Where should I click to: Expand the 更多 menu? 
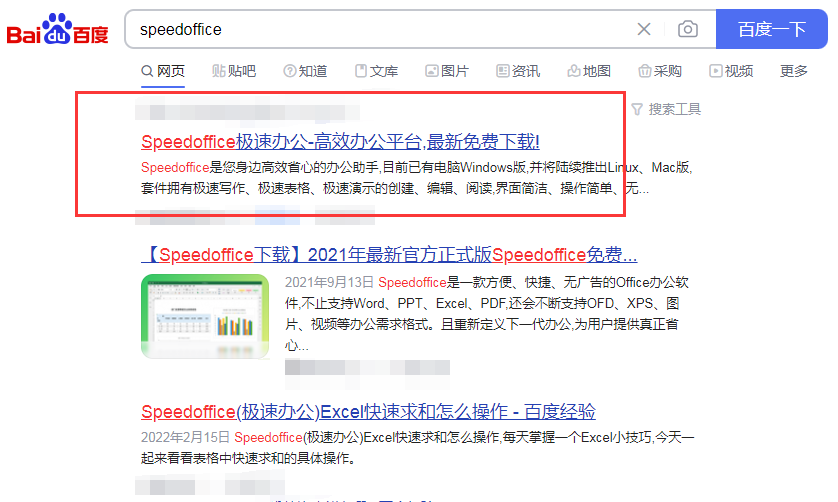(794, 71)
